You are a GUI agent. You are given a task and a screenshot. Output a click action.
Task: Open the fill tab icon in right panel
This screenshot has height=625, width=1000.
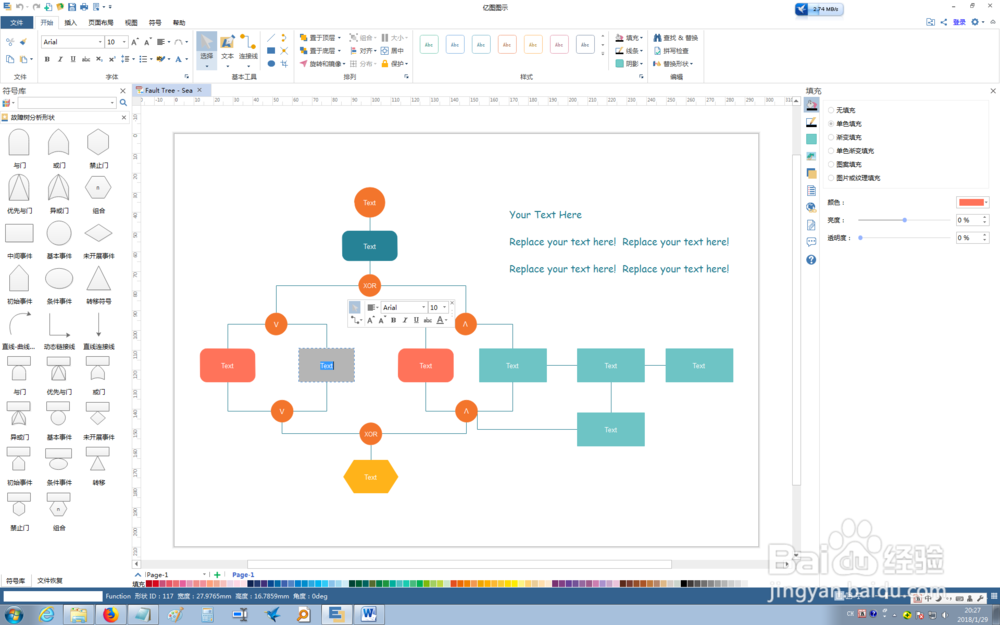pyautogui.click(x=811, y=105)
